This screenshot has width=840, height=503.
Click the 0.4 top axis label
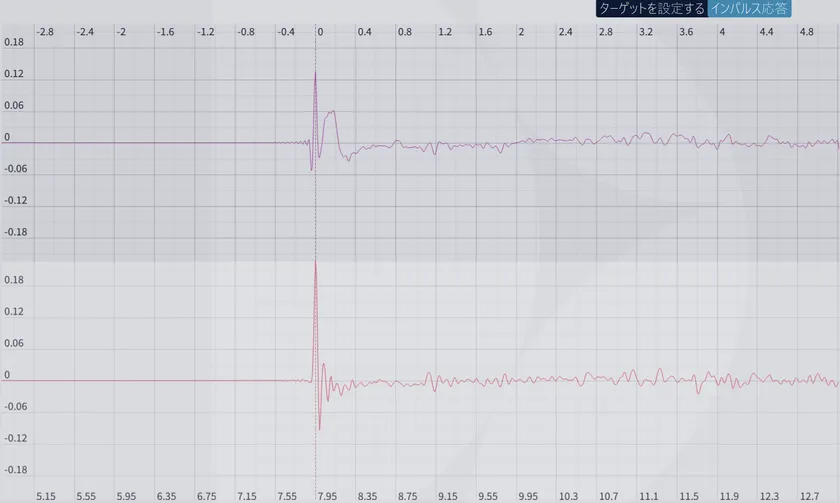pos(364,32)
